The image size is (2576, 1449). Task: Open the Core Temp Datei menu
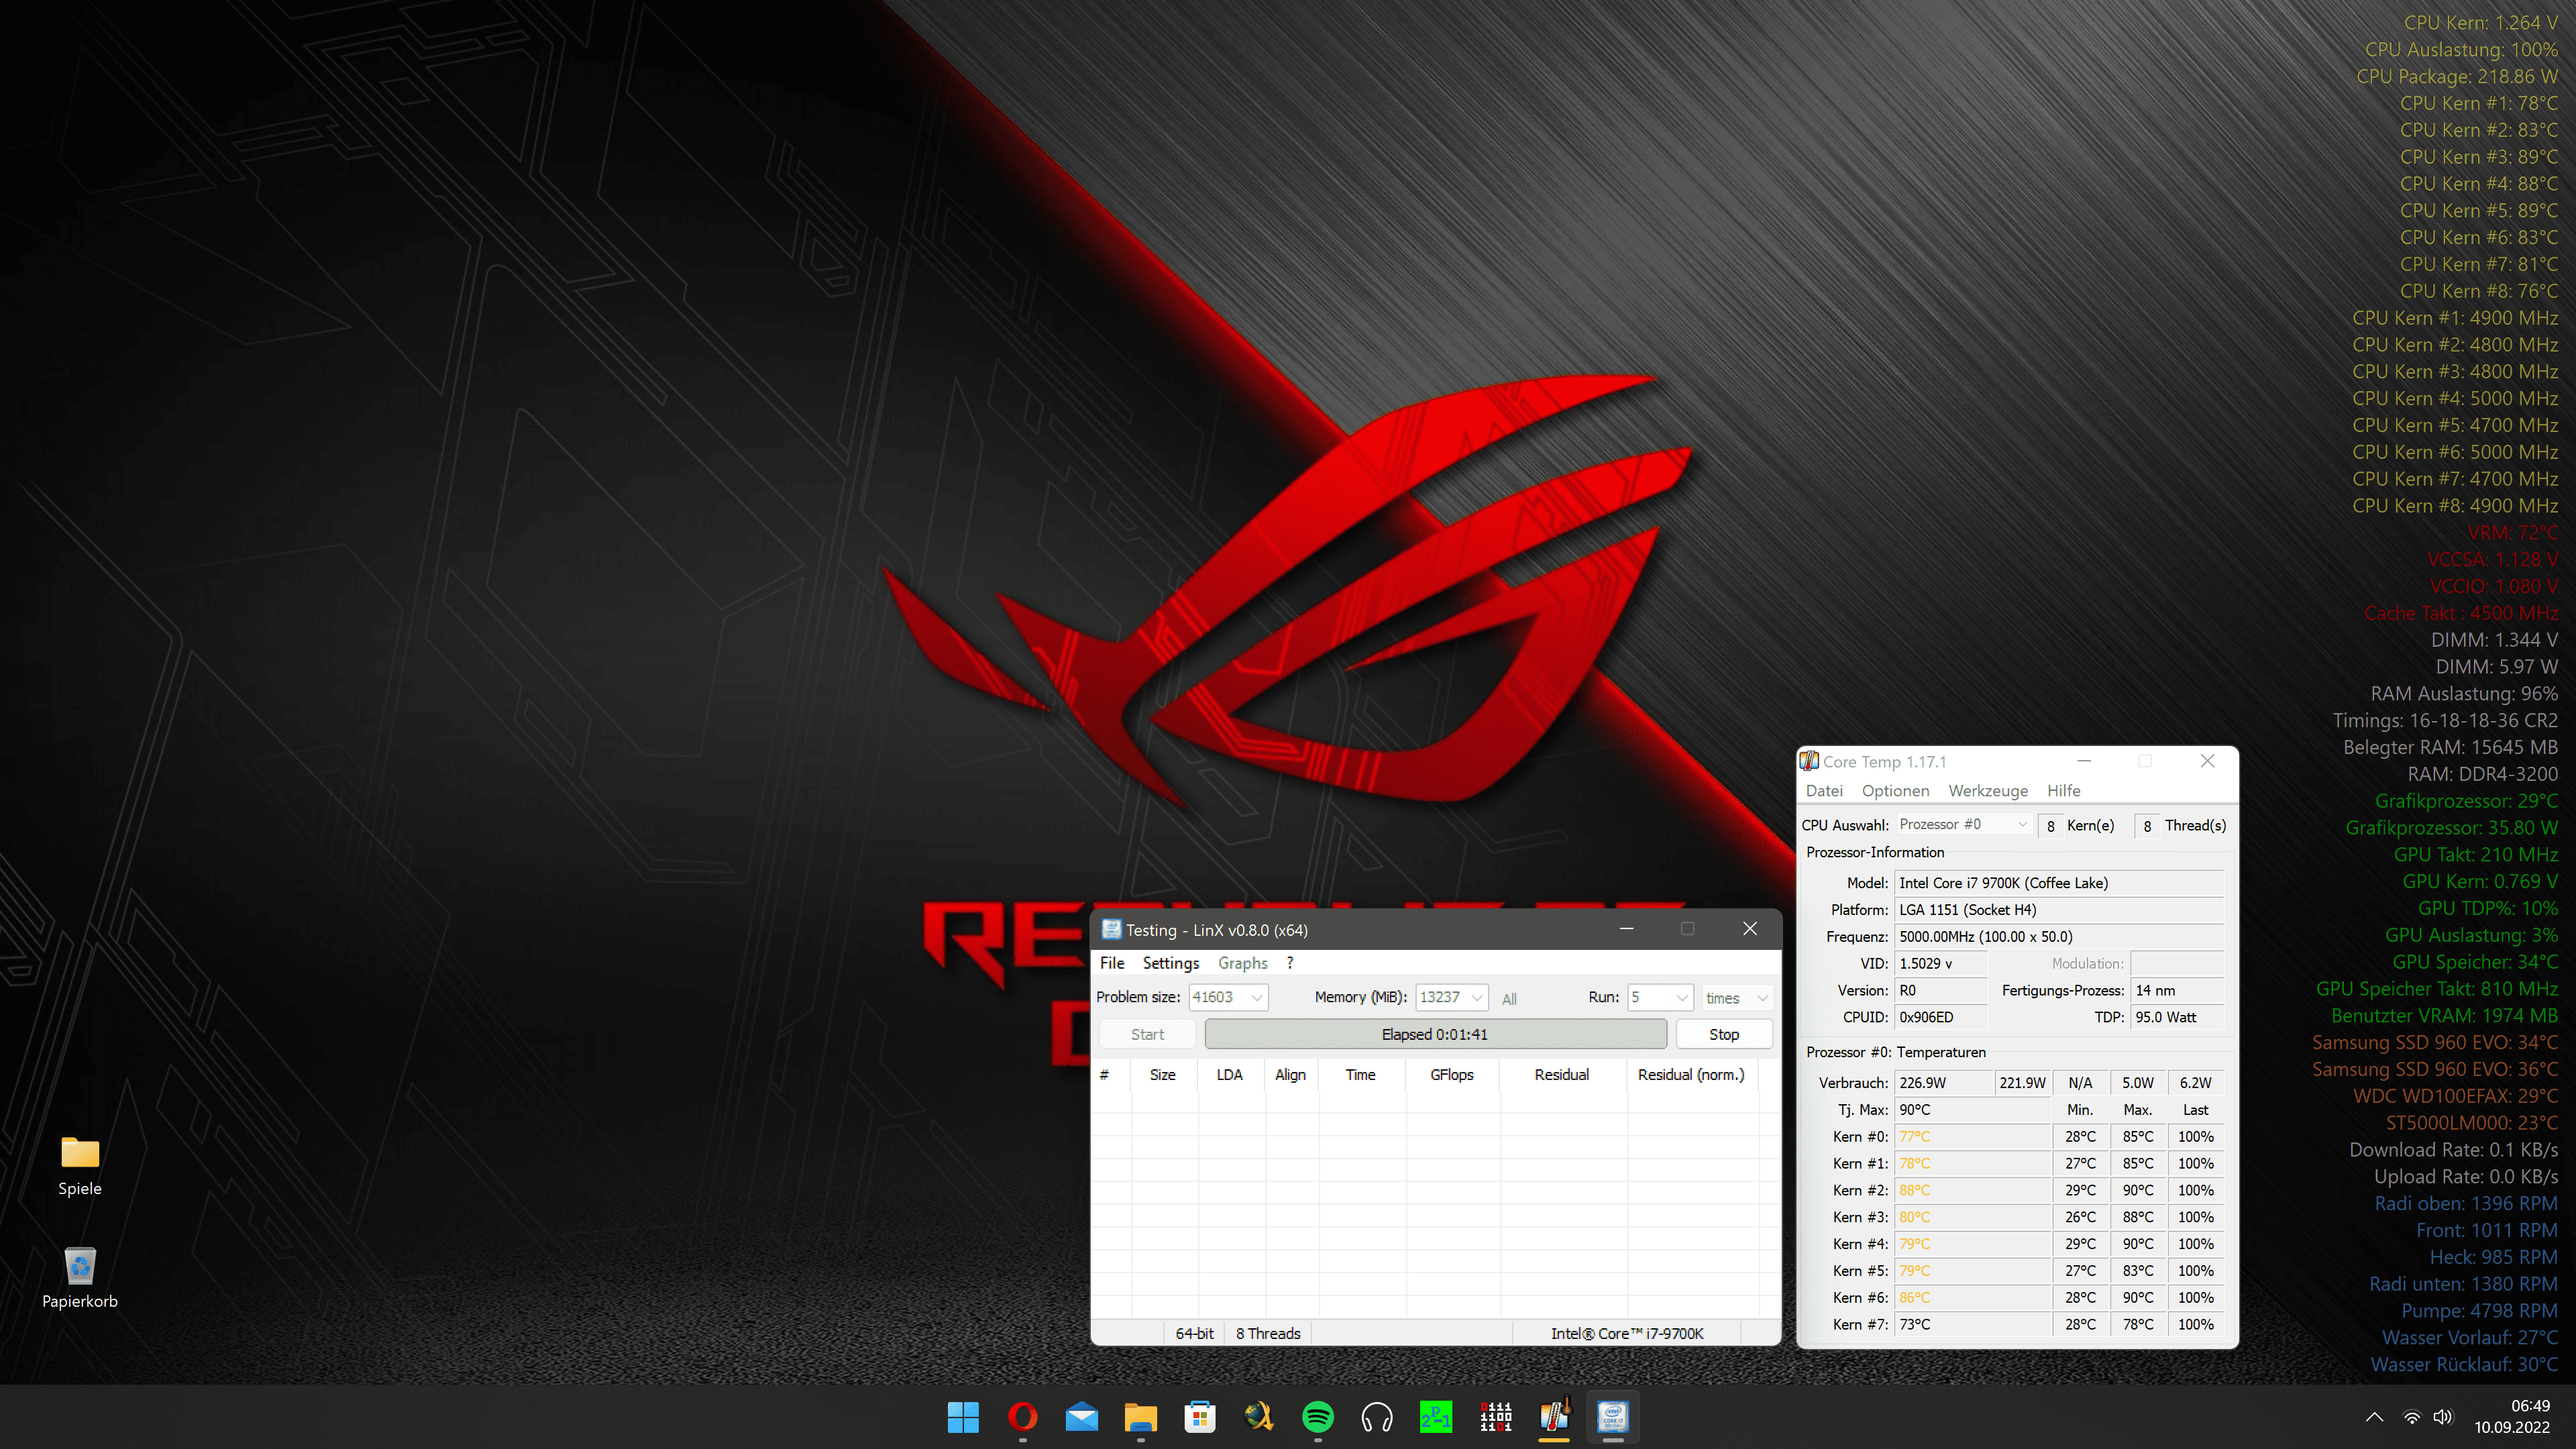[1824, 790]
